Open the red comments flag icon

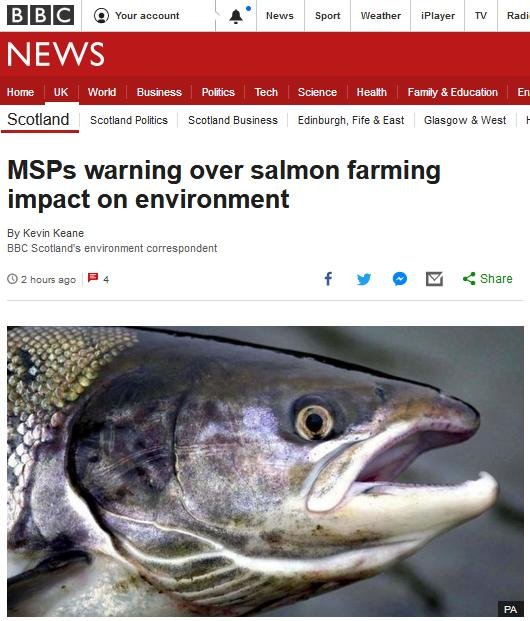point(93,278)
